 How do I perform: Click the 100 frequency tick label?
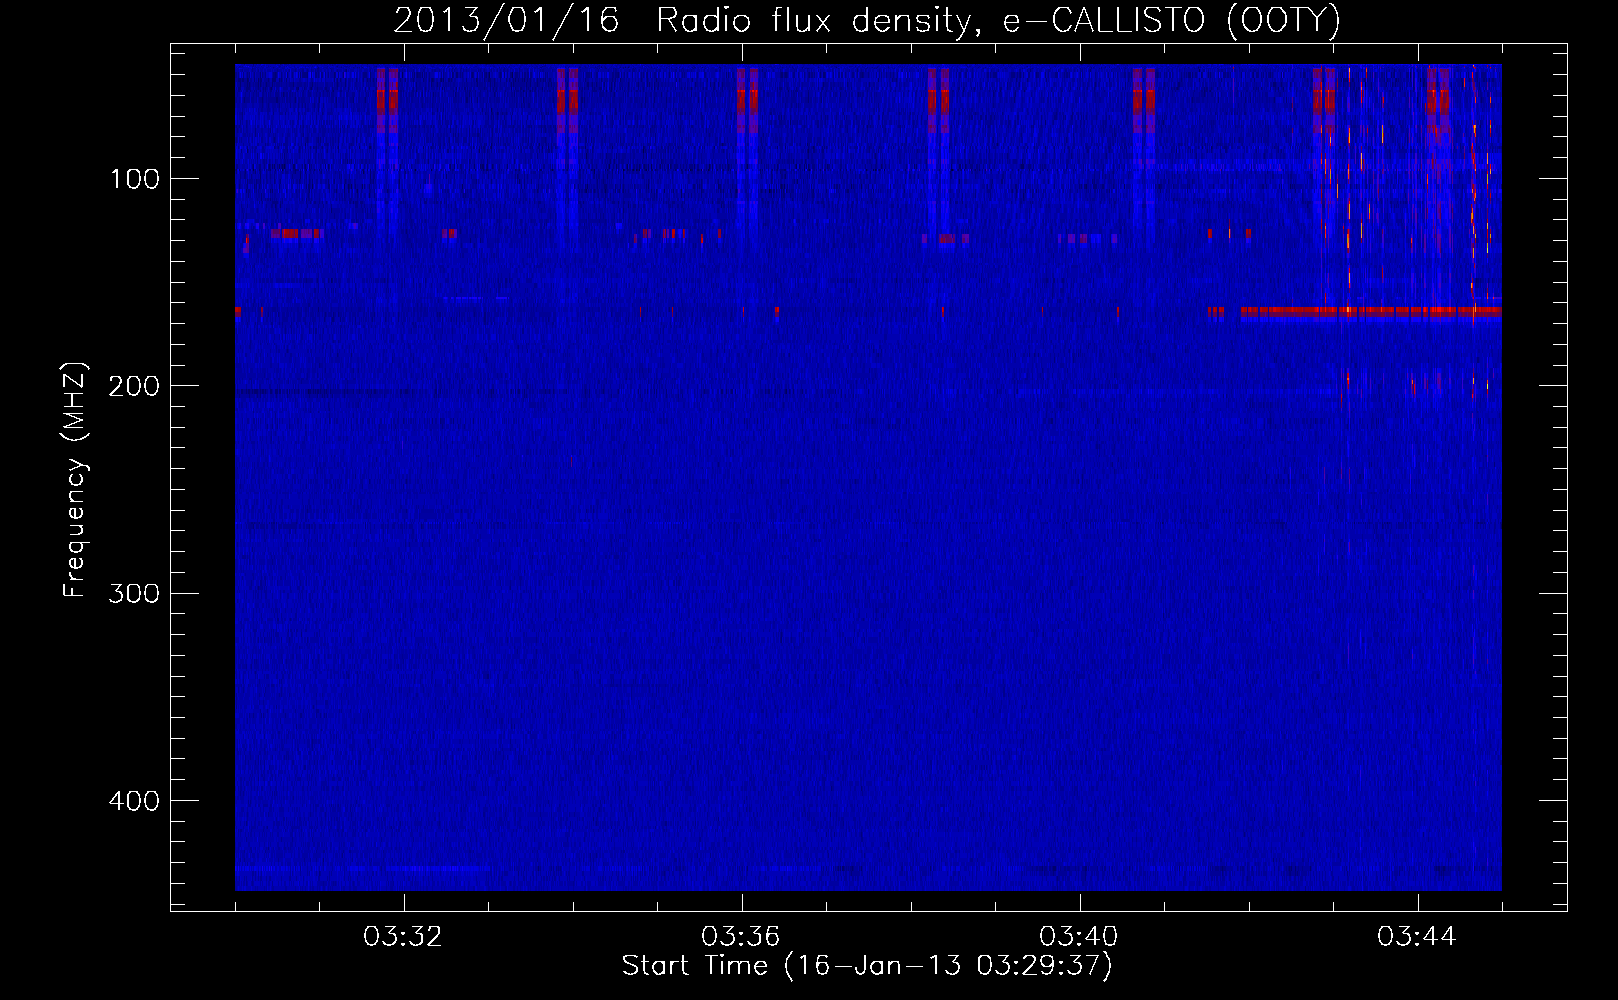pos(135,179)
